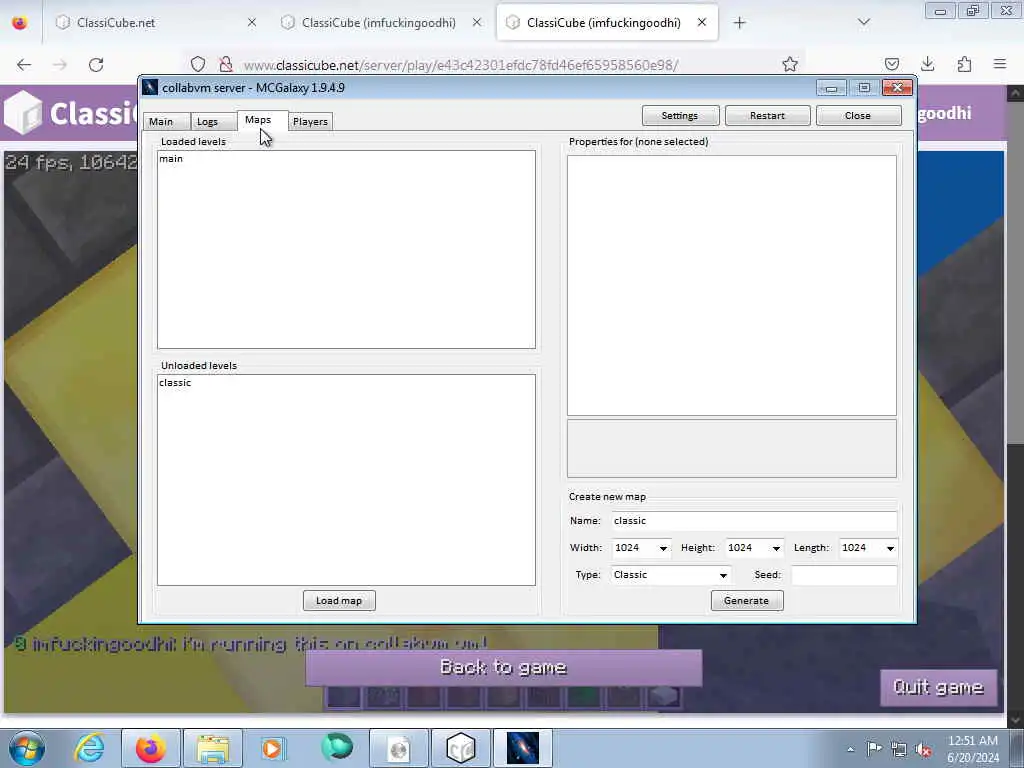Image resolution: width=1024 pixels, height=768 pixels.
Task: Launch Internet Explorer from taskbar
Action: pyautogui.click(x=89, y=748)
